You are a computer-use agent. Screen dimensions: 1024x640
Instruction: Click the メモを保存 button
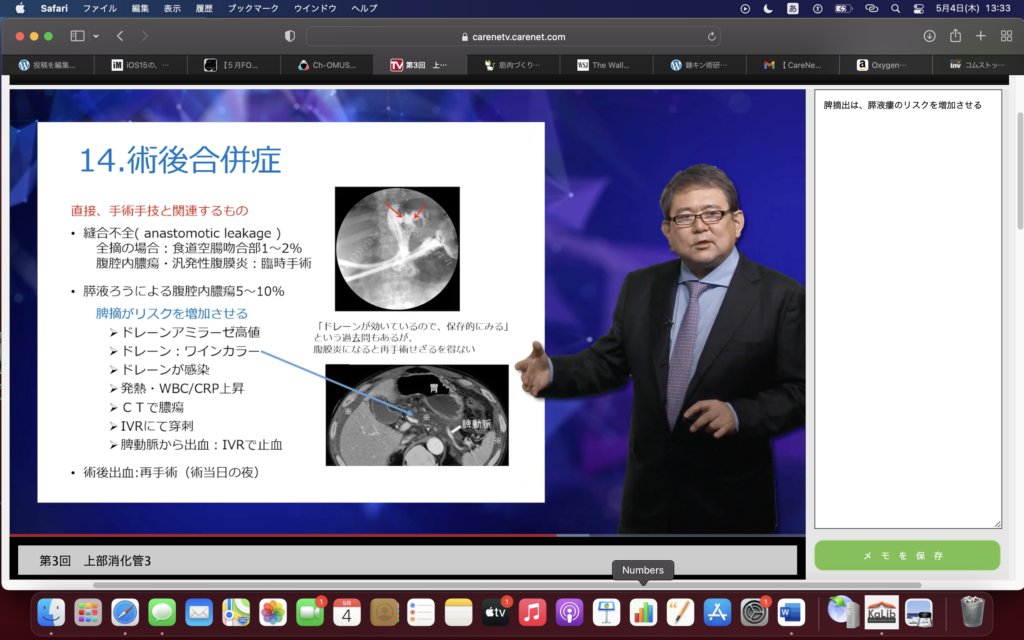(906, 555)
